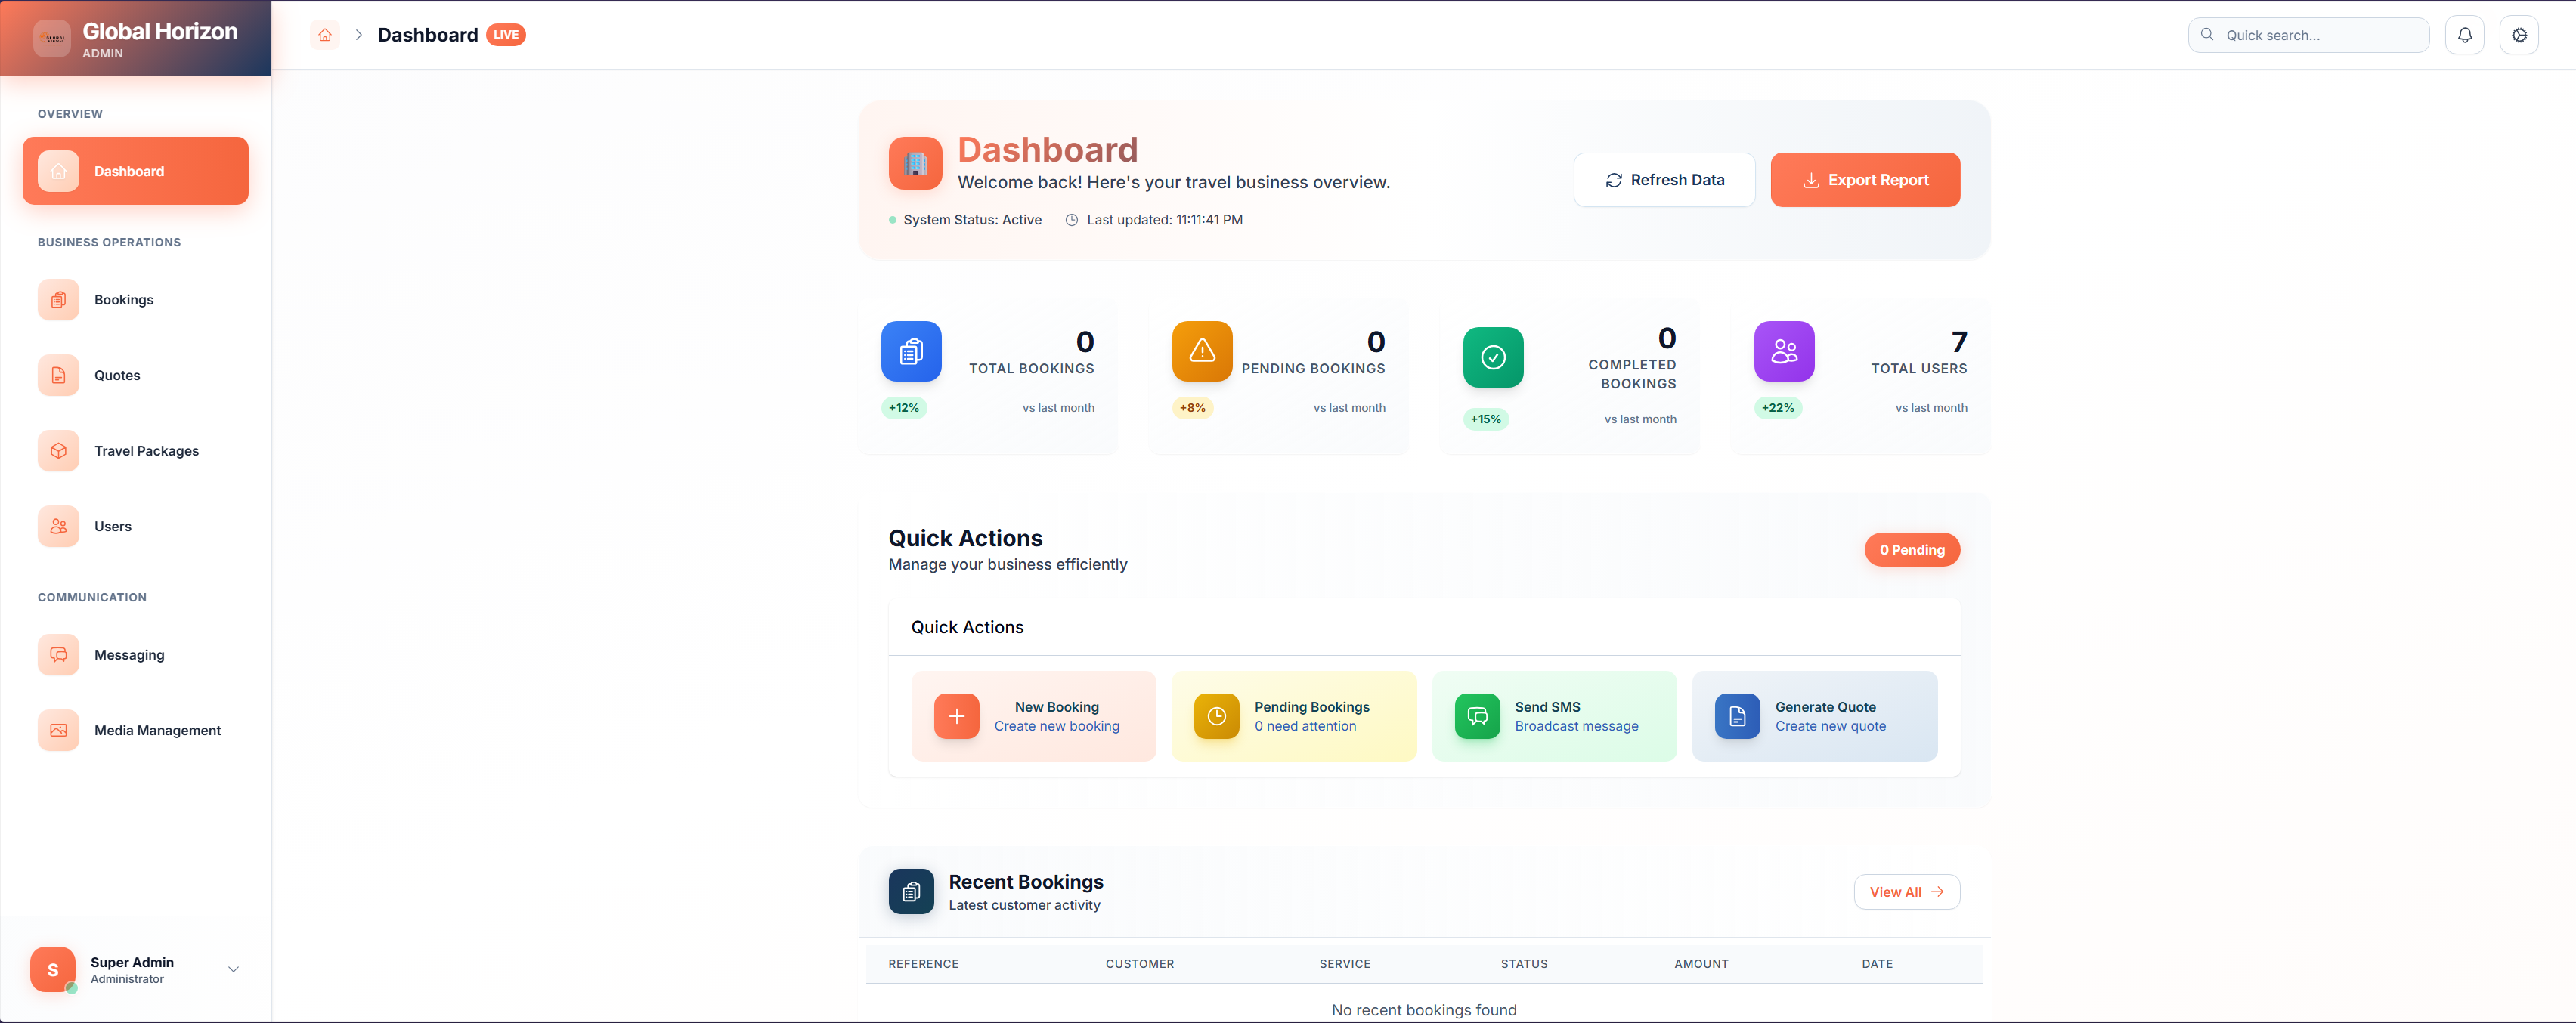Click the home breadcrumb icon
This screenshot has width=2576, height=1023.
tap(325, 35)
